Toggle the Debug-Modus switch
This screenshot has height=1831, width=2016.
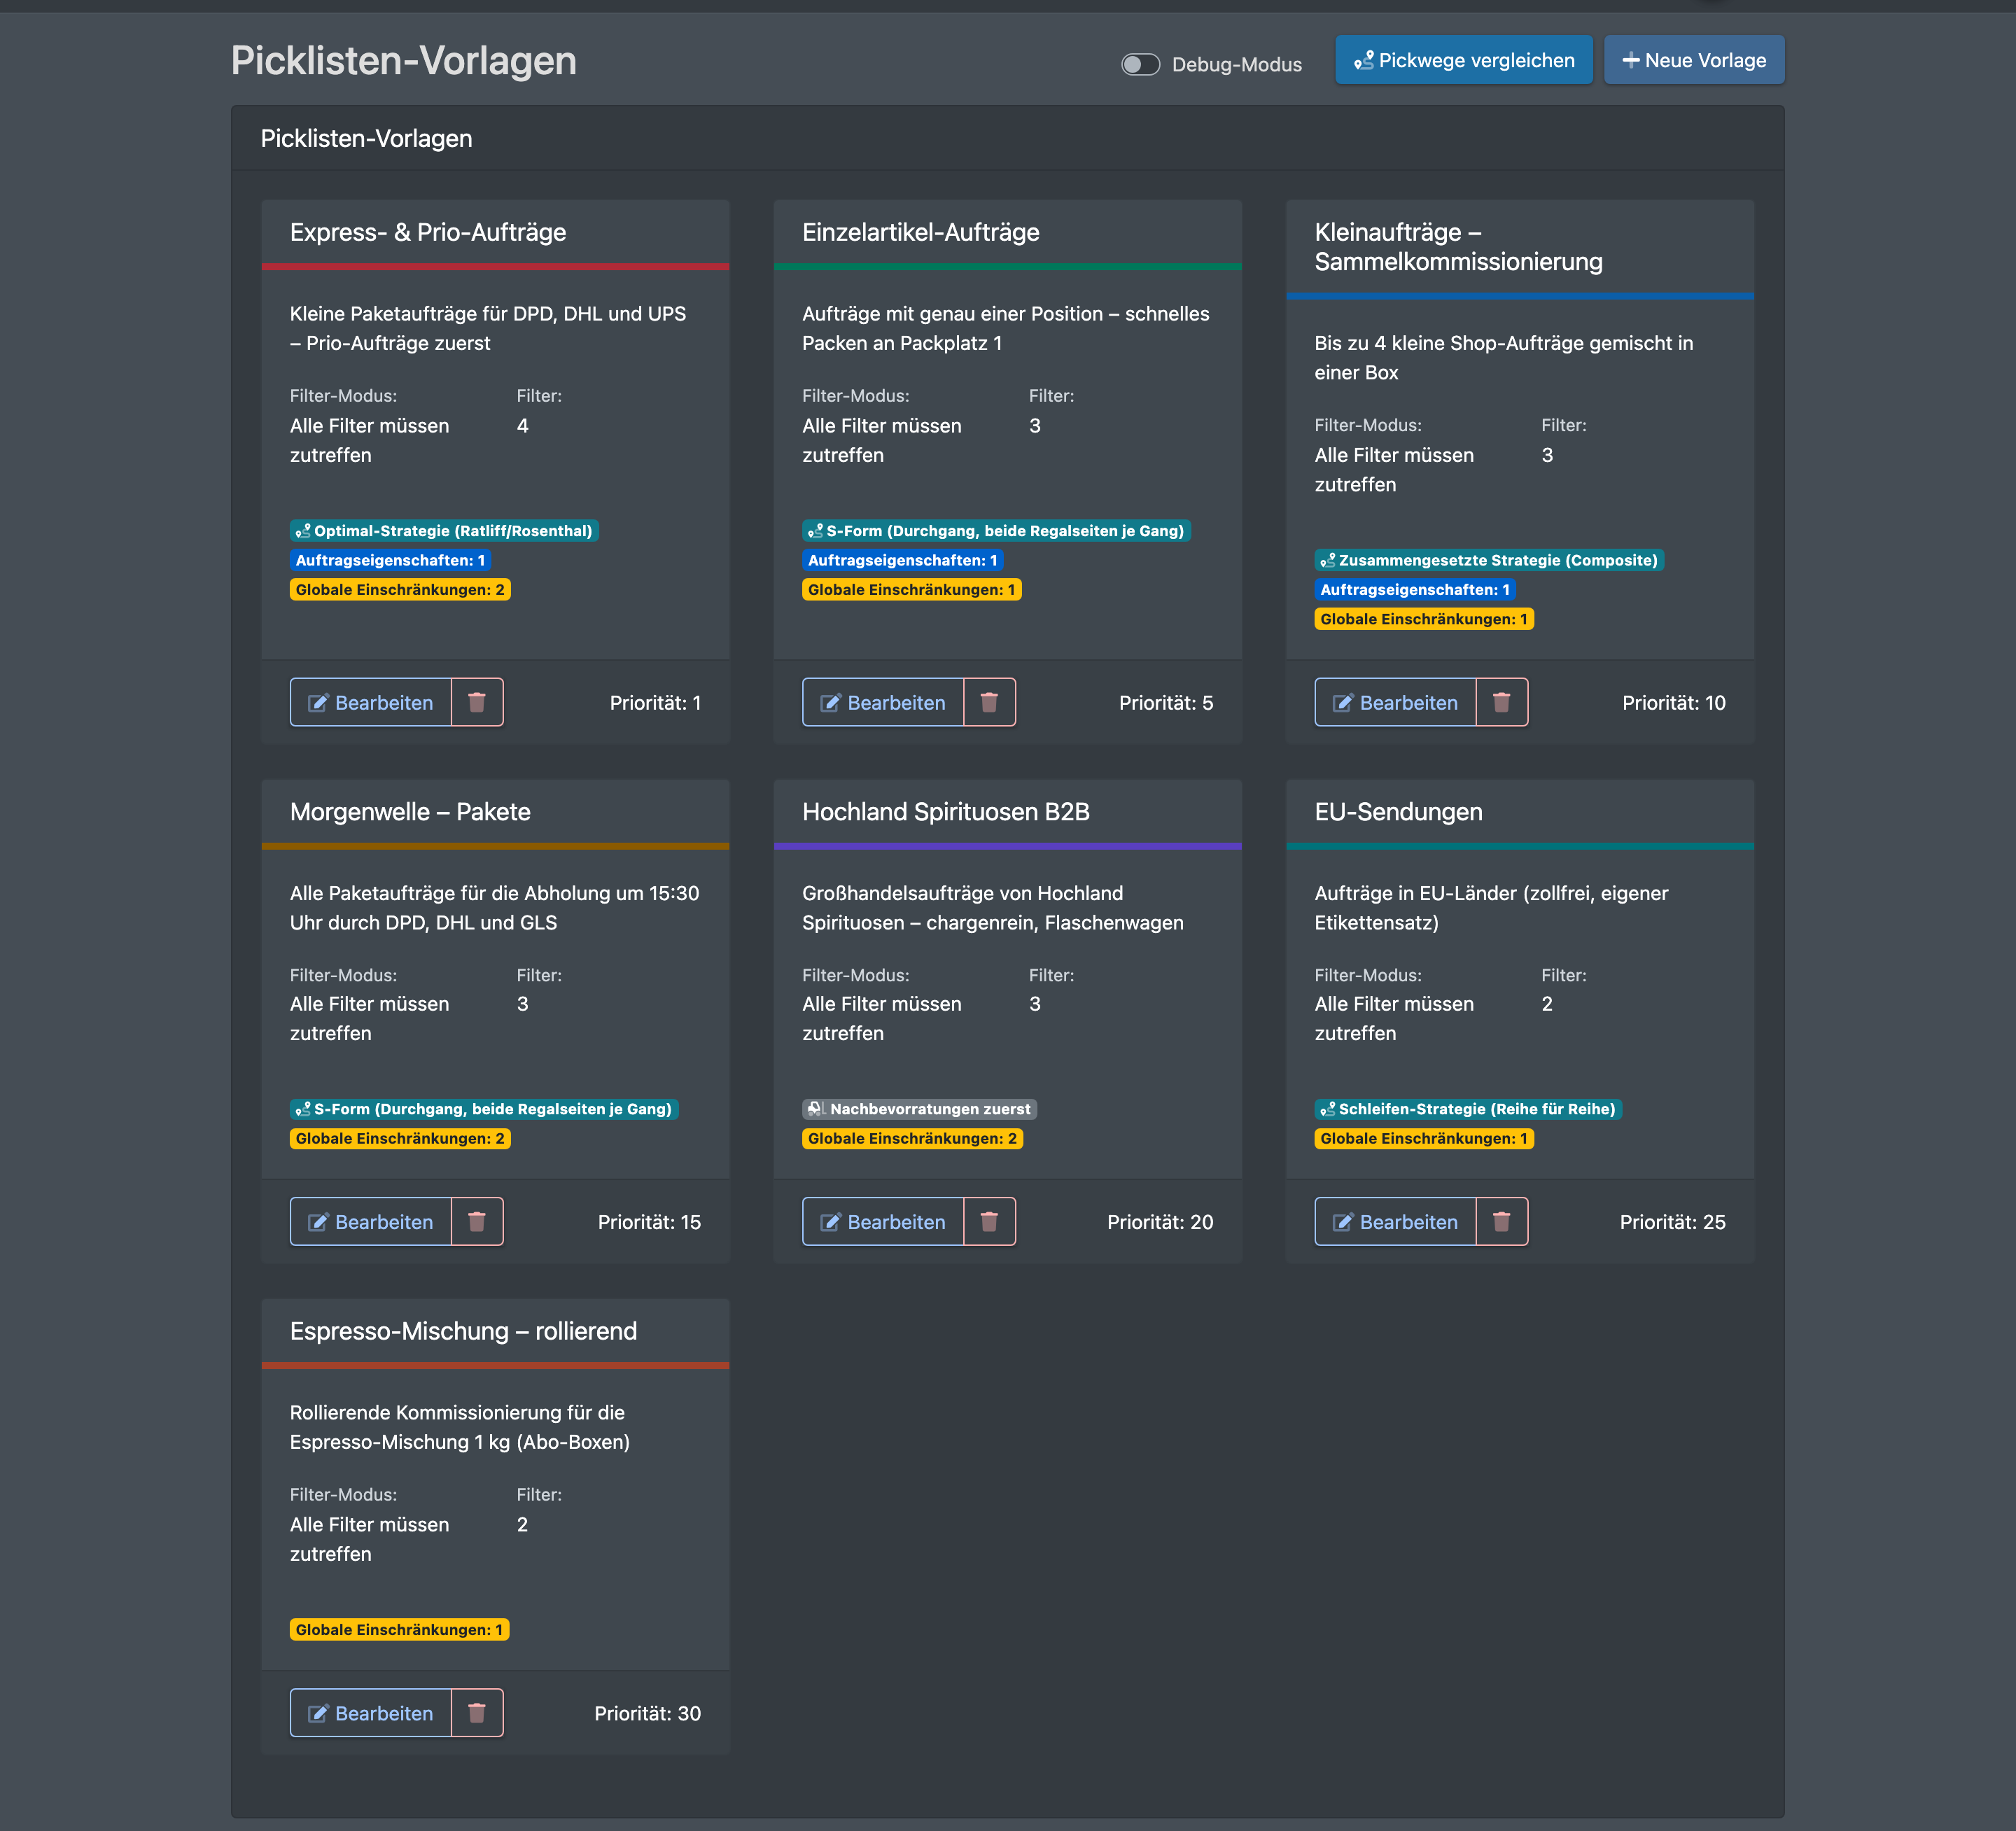coord(1140,64)
